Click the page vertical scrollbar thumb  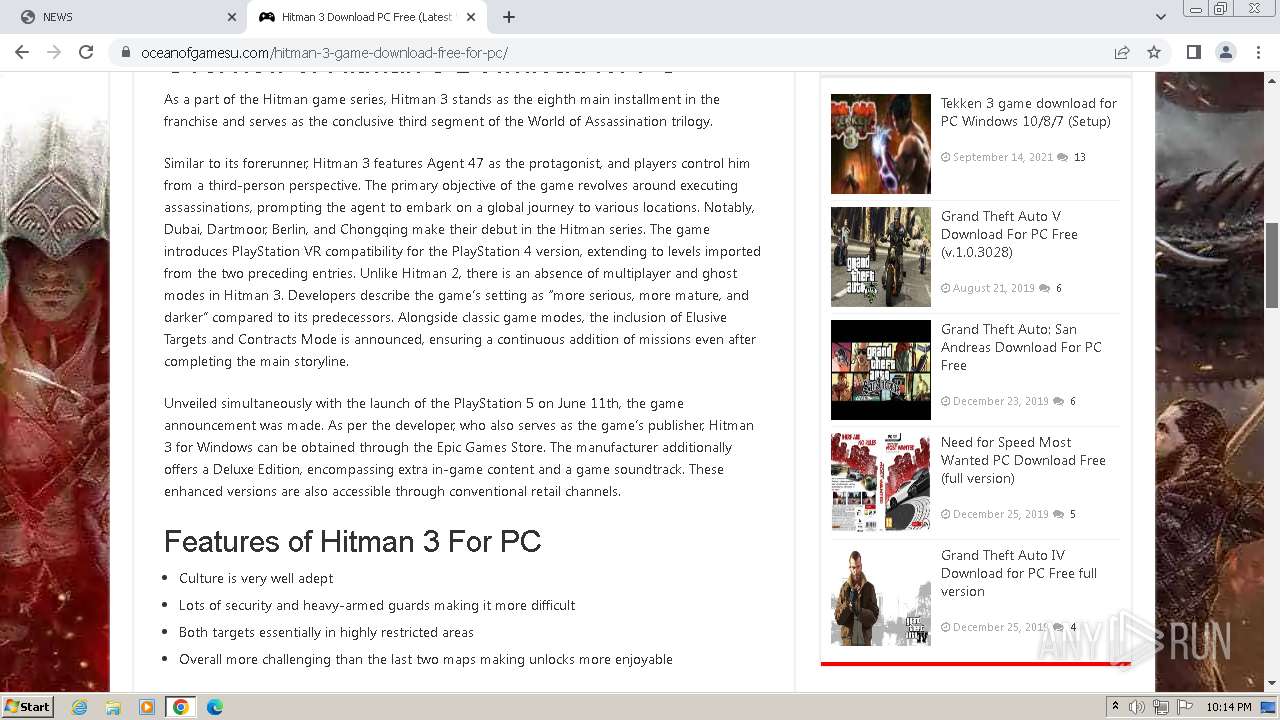coord(1272,265)
